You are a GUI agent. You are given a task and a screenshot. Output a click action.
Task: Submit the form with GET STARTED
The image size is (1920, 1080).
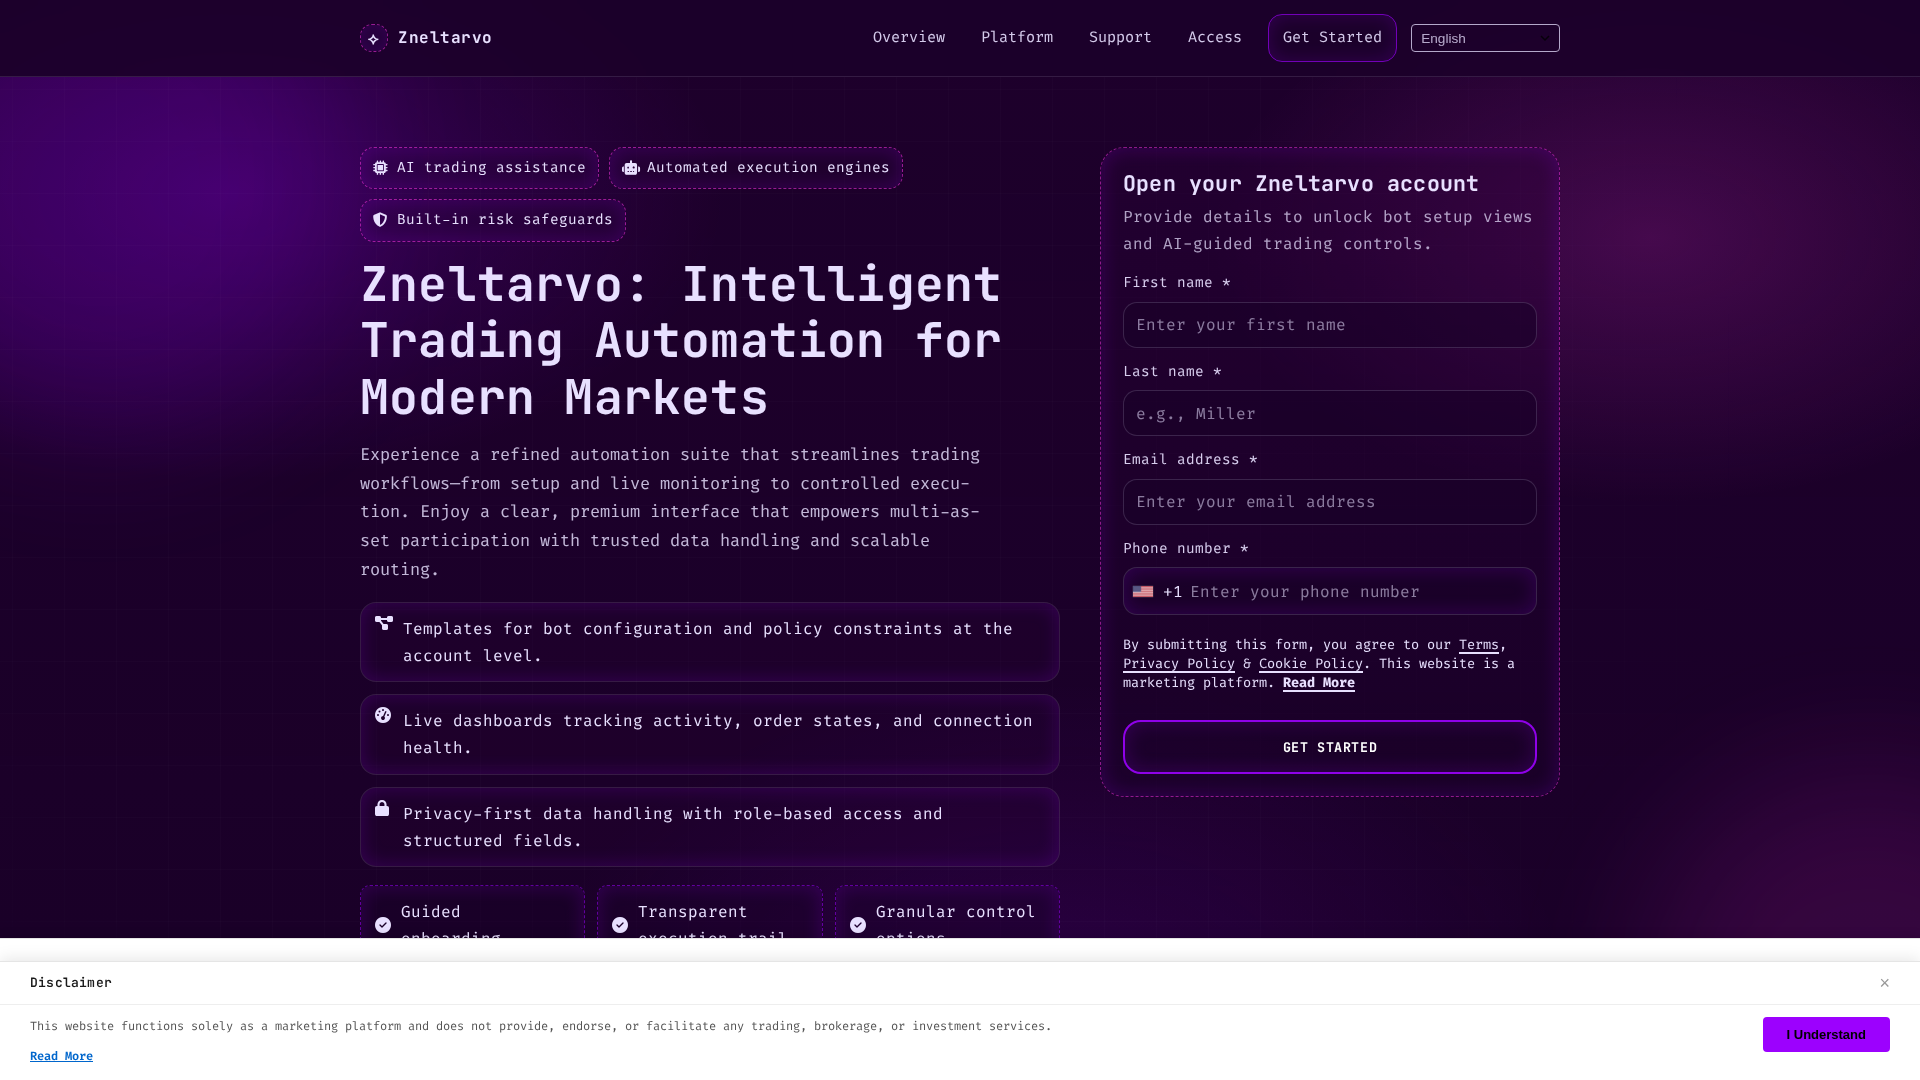click(x=1330, y=747)
